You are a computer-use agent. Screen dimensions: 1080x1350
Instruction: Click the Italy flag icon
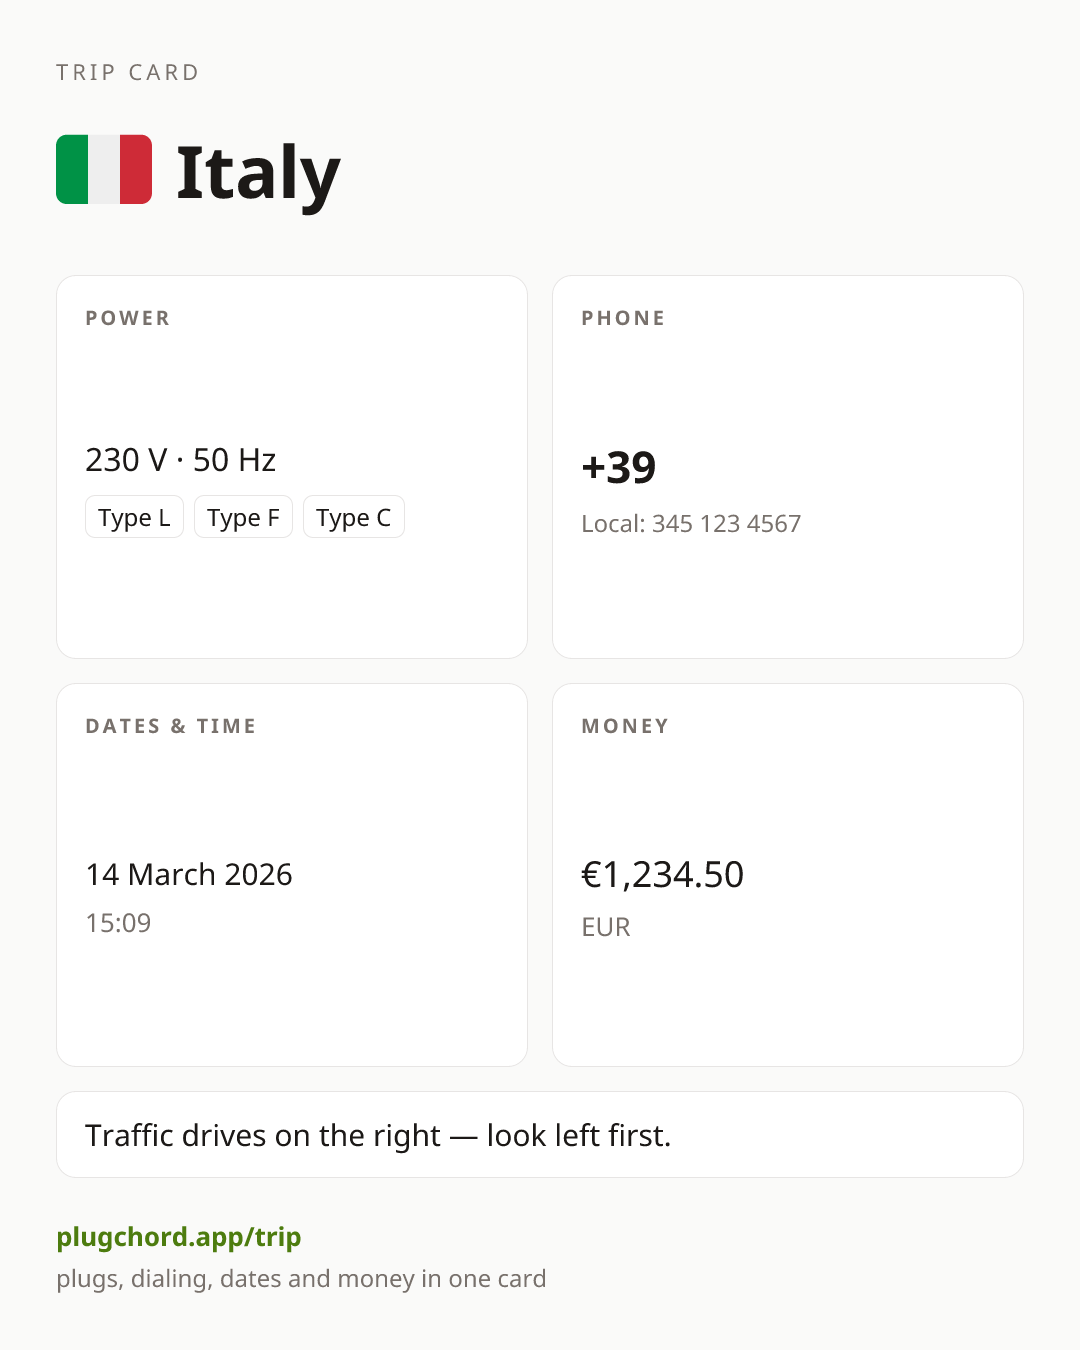pyautogui.click(x=104, y=169)
